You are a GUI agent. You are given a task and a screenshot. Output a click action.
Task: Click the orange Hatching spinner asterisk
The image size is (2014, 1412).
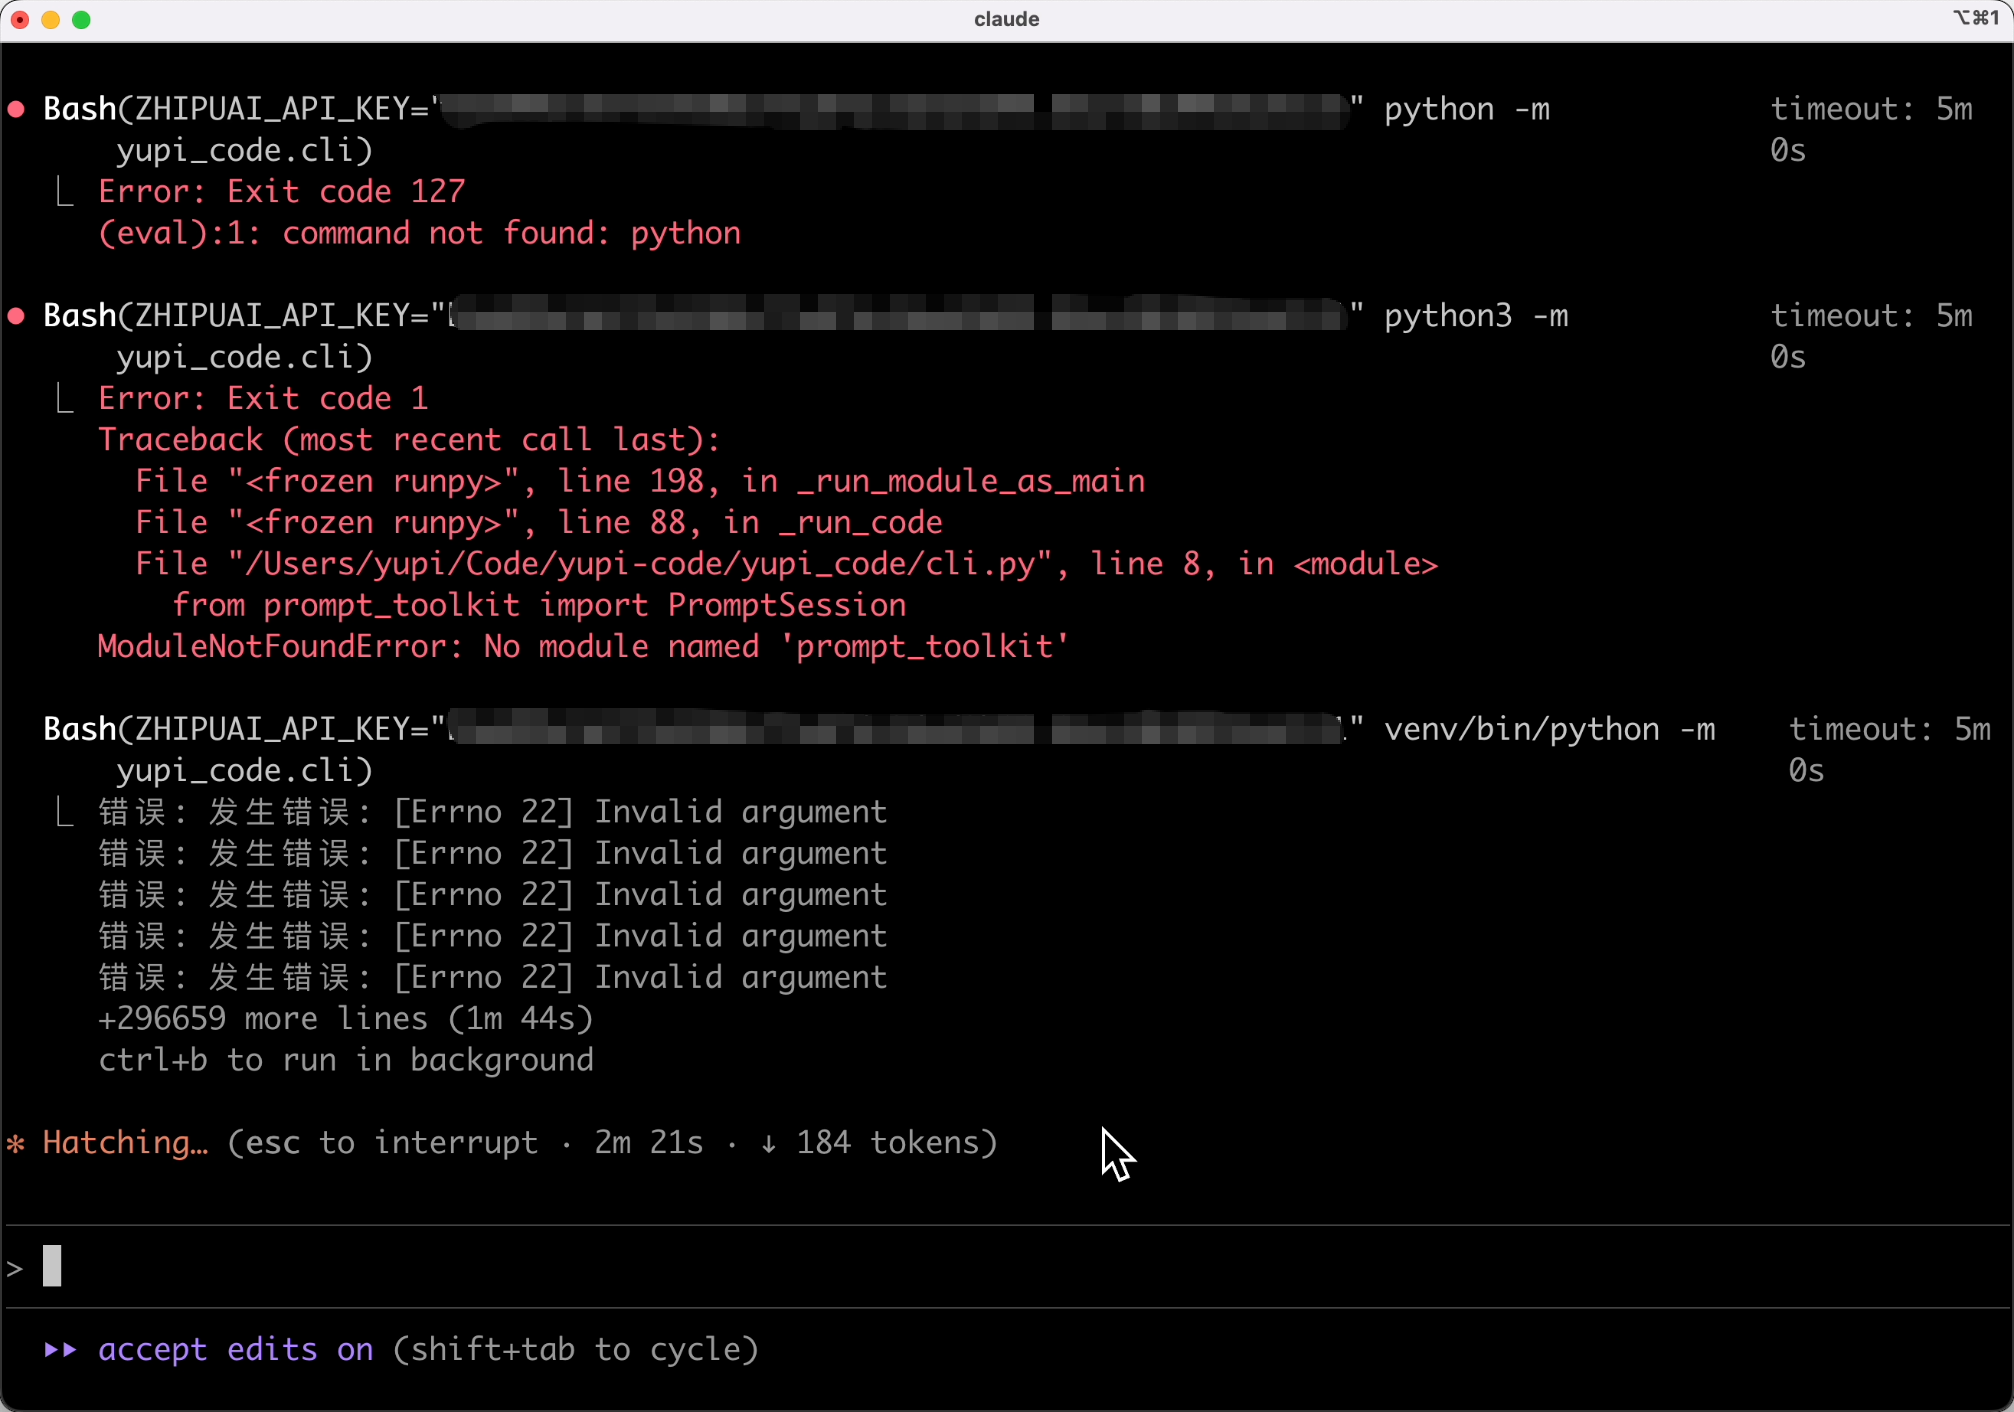tap(15, 1143)
